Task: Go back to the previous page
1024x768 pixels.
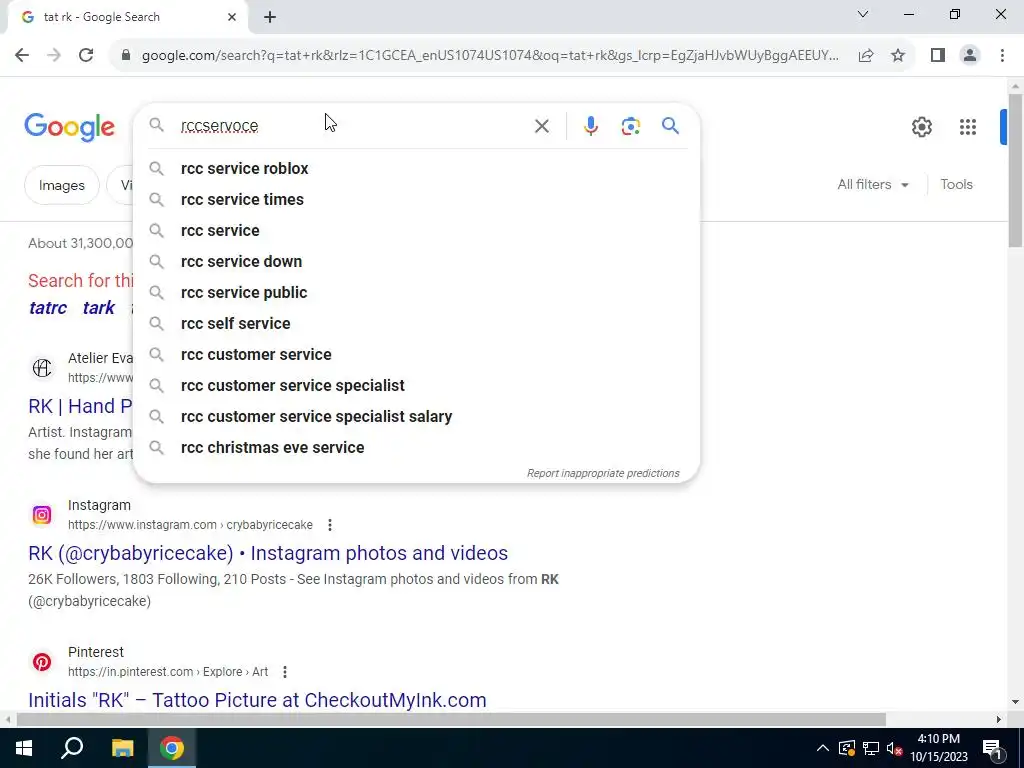Action: (22, 56)
